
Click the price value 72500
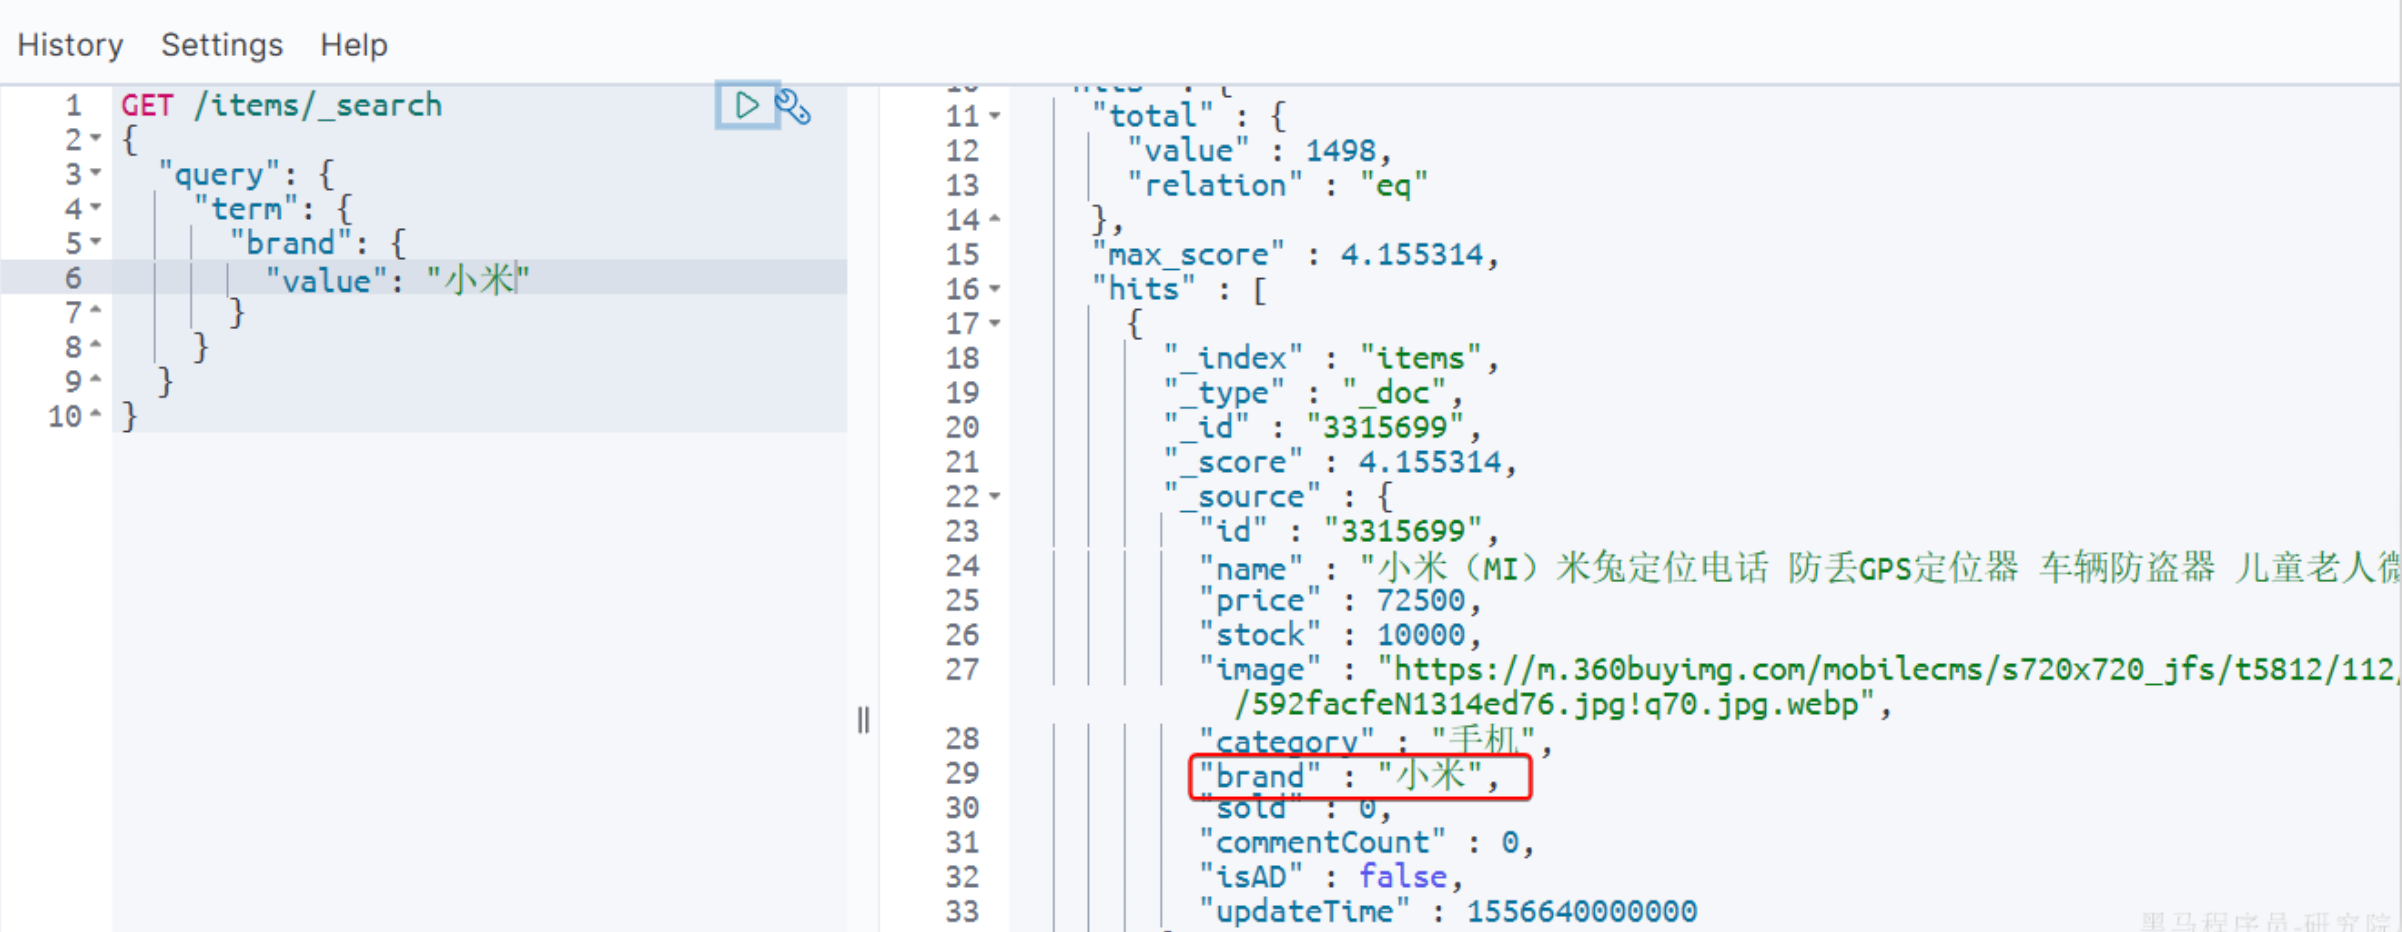coord(1421,600)
